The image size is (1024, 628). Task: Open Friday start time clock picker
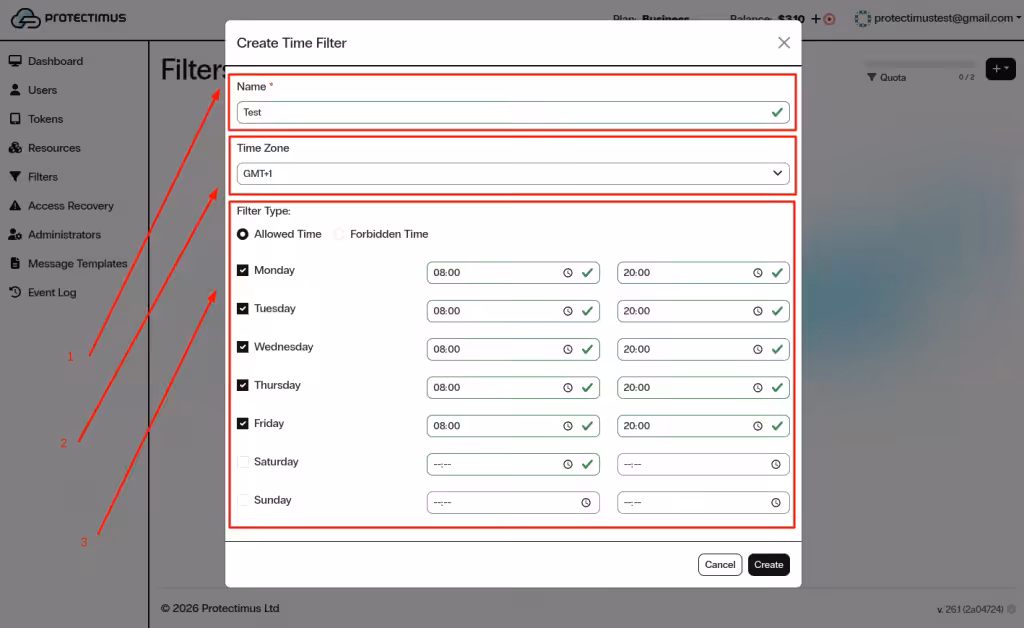click(x=568, y=426)
